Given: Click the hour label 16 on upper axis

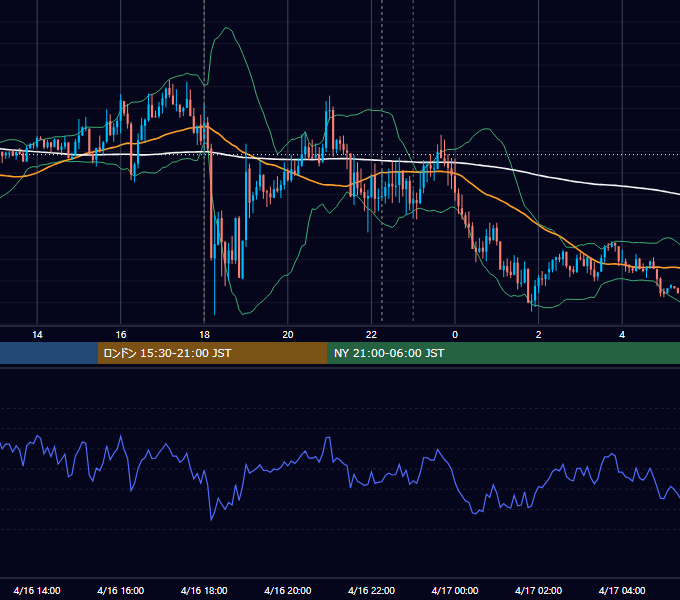Looking at the screenshot, I should (x=121, y=335).
